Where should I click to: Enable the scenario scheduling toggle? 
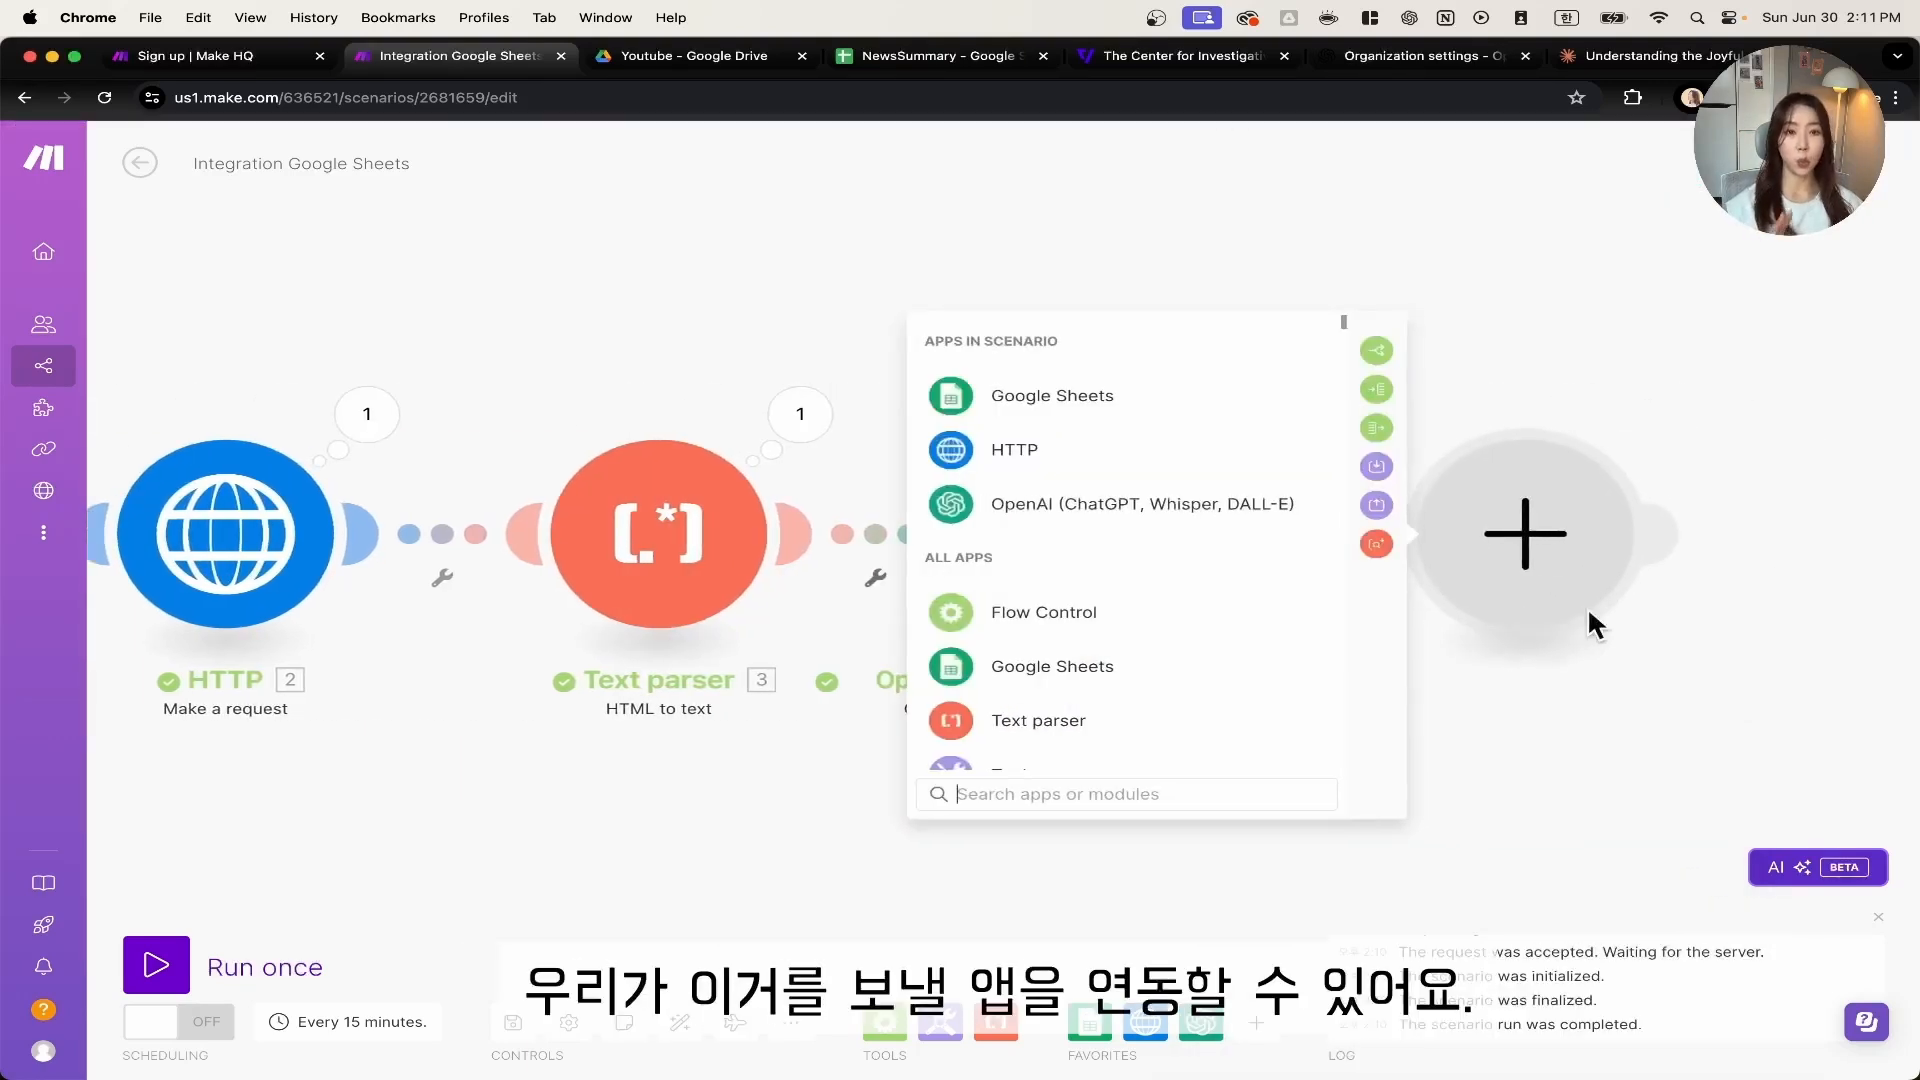[171, 1022]
